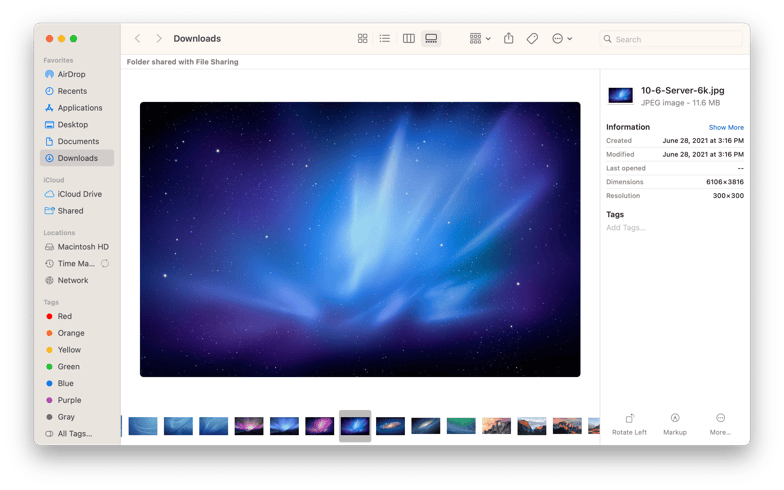Open iCloud Drive in the sidebar
This screenshot has height=490, width=784.
click(x=76, y=194)
